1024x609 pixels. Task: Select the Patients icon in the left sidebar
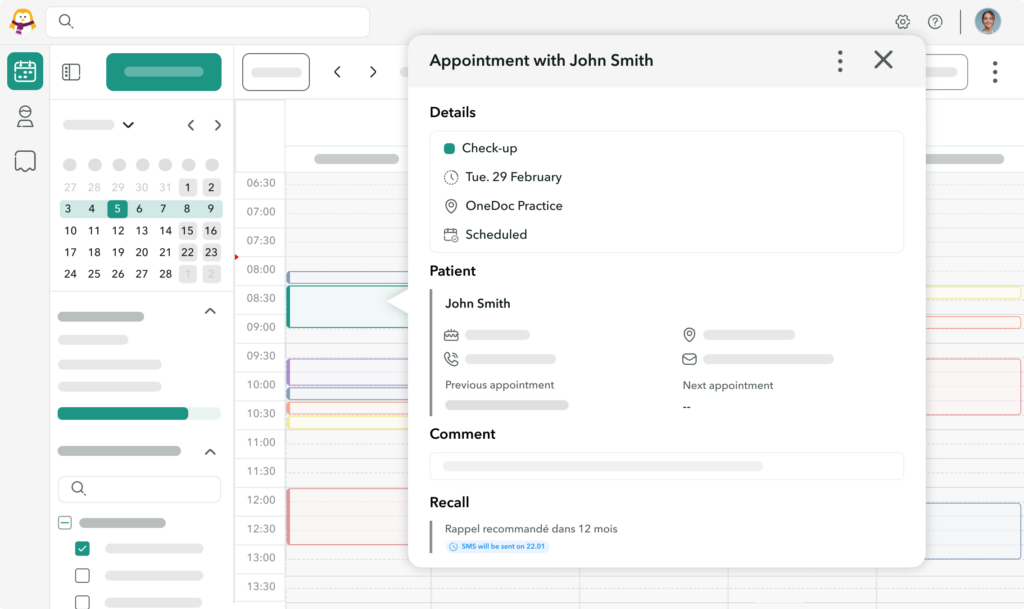[x=24, y=116]
